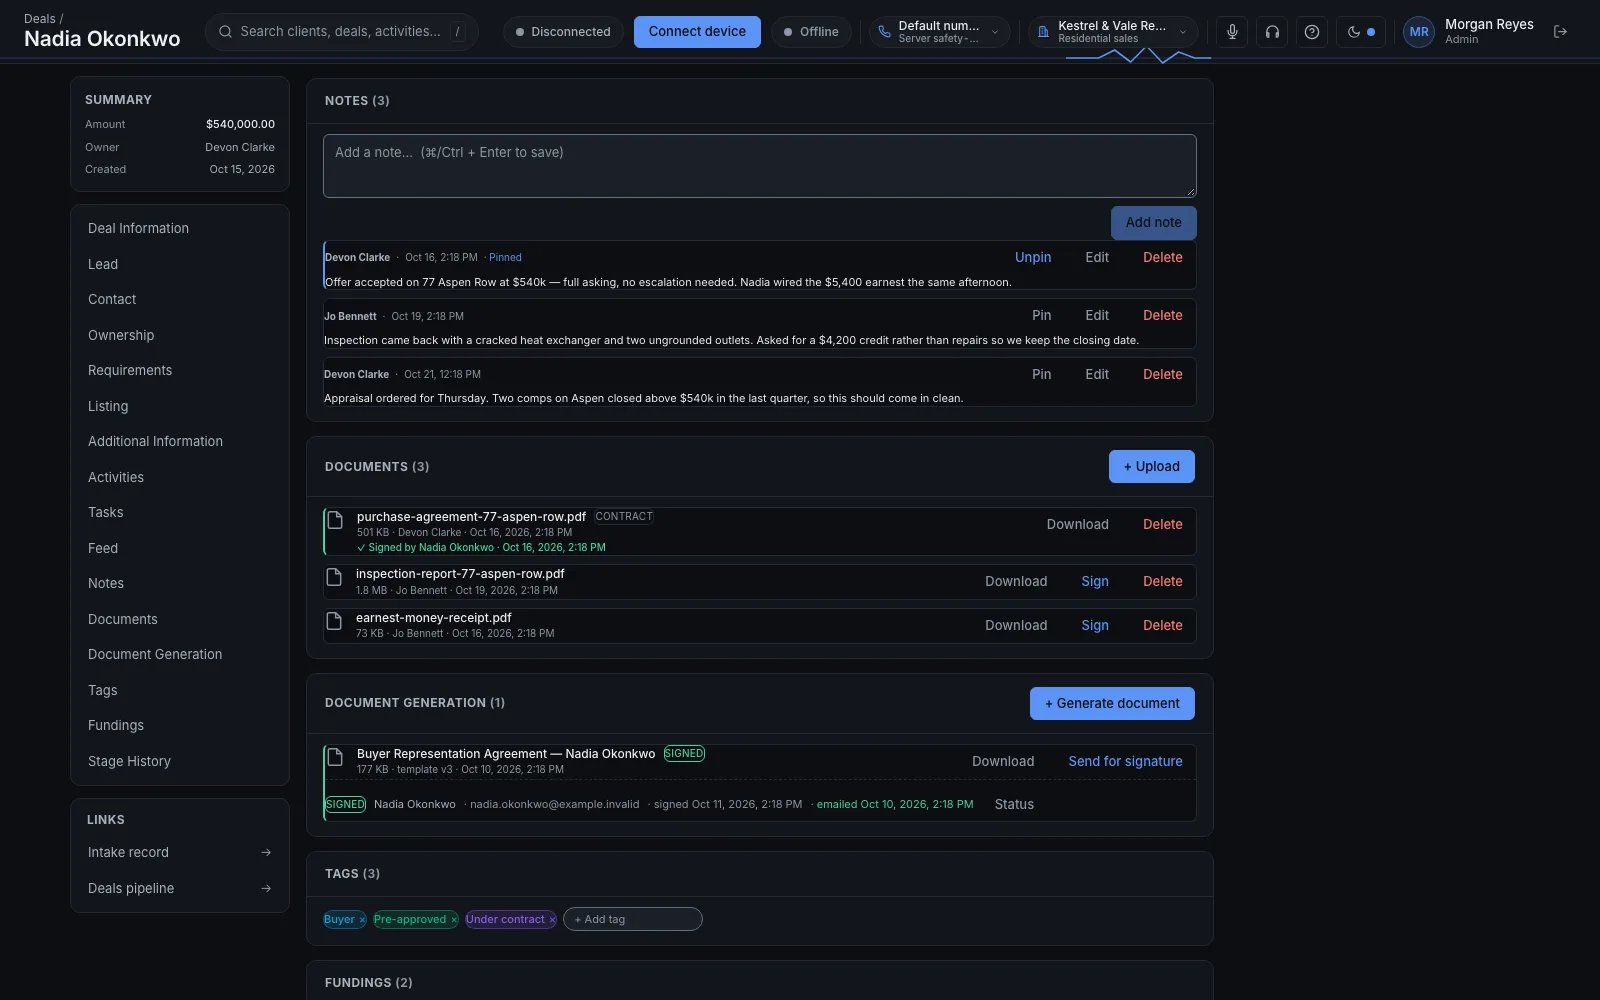Click + Generate document button
This screenshot has width=1600, height=1000.
point(1112,703)
